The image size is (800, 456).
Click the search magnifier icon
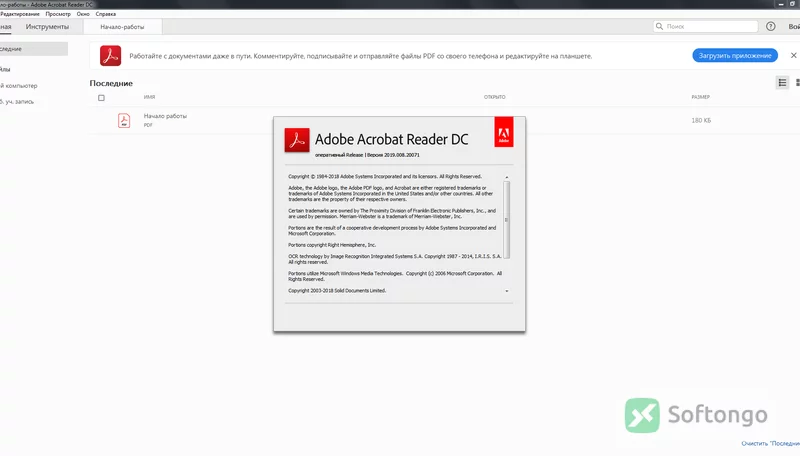pos(659,26)
